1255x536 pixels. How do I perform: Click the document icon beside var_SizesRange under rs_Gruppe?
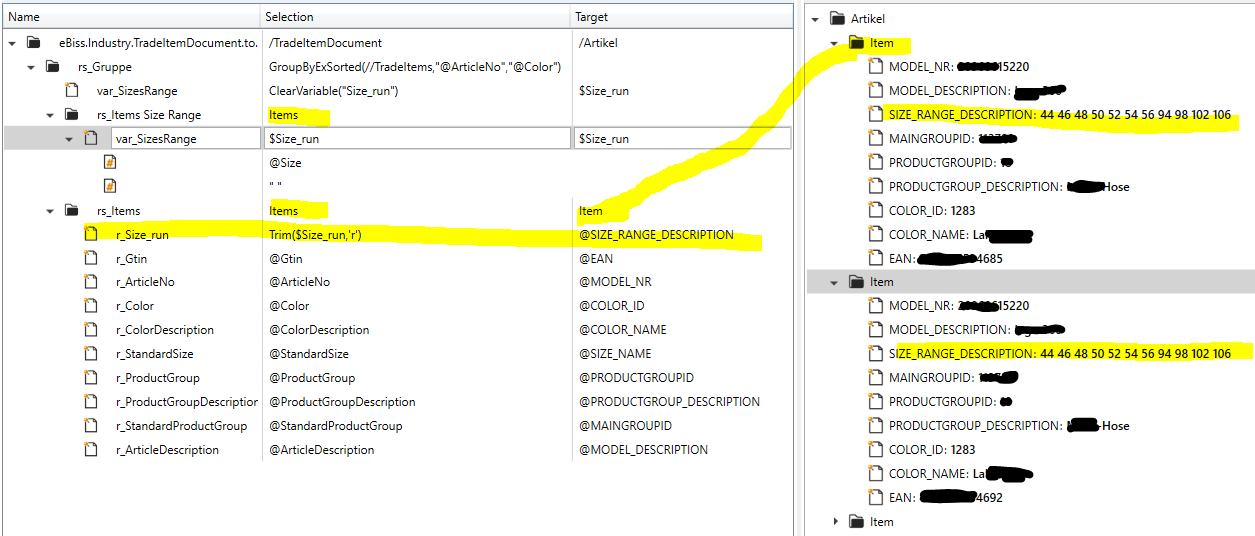tap(72, 91)
